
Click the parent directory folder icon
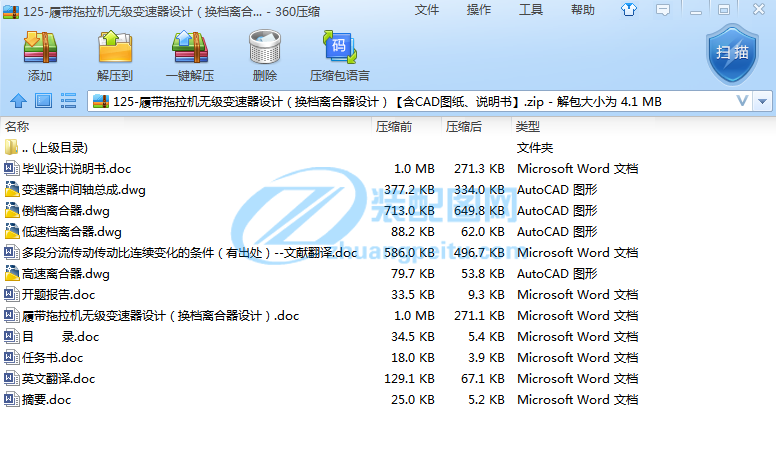pyautogui.click(x=11, y=147)
